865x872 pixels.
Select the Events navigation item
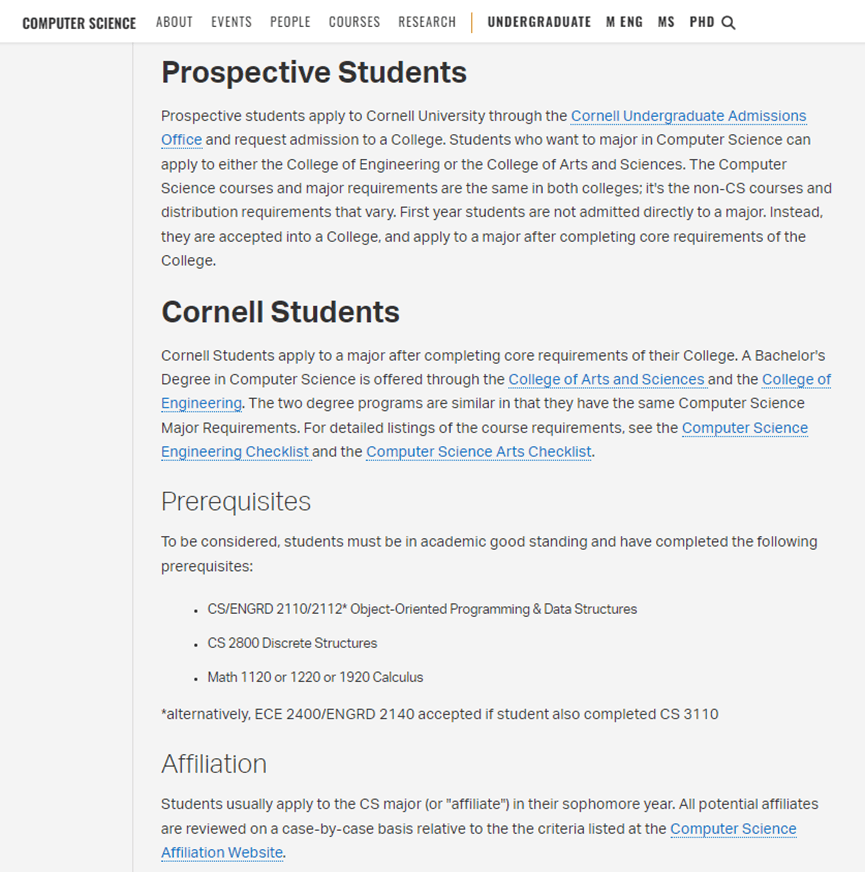coord(231,22)
